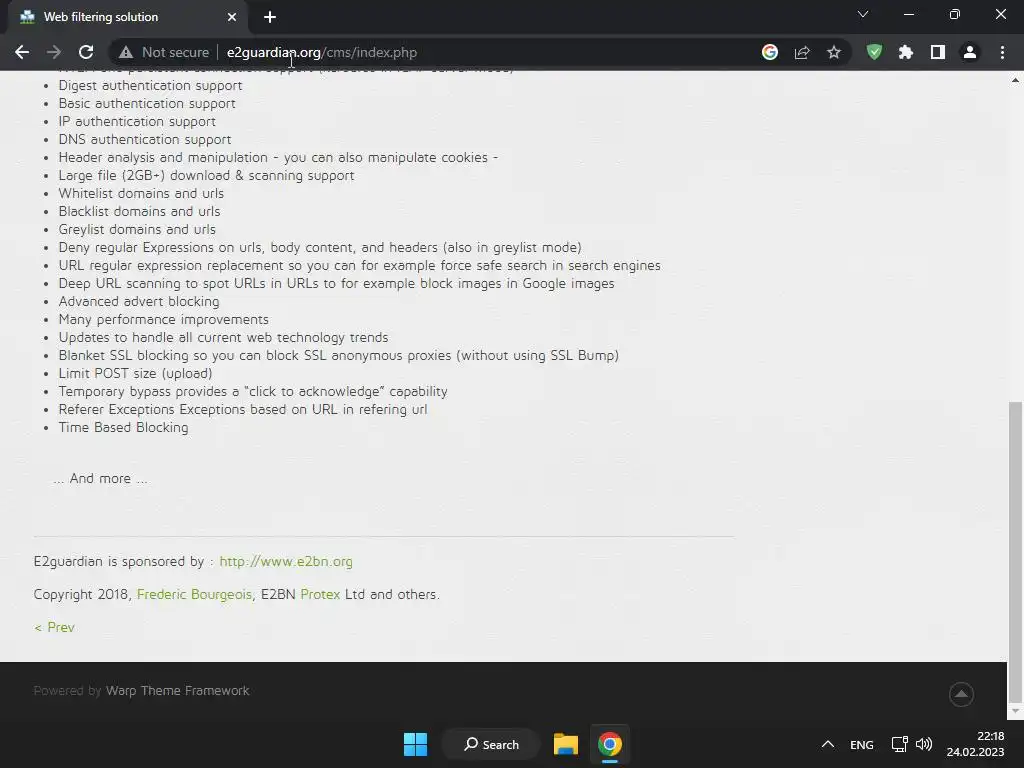Click the 'Many performance improvements' item
1024x768 pixels.
163,319
